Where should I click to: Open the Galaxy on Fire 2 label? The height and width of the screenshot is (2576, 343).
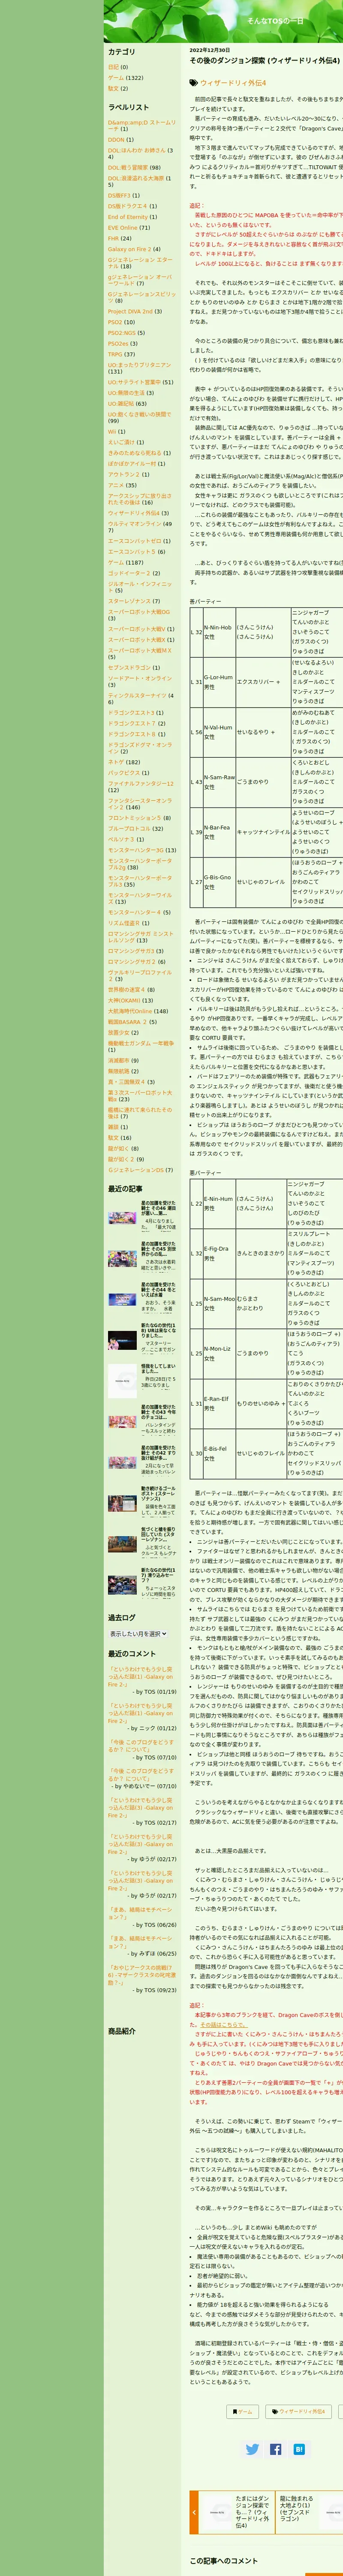129,249
